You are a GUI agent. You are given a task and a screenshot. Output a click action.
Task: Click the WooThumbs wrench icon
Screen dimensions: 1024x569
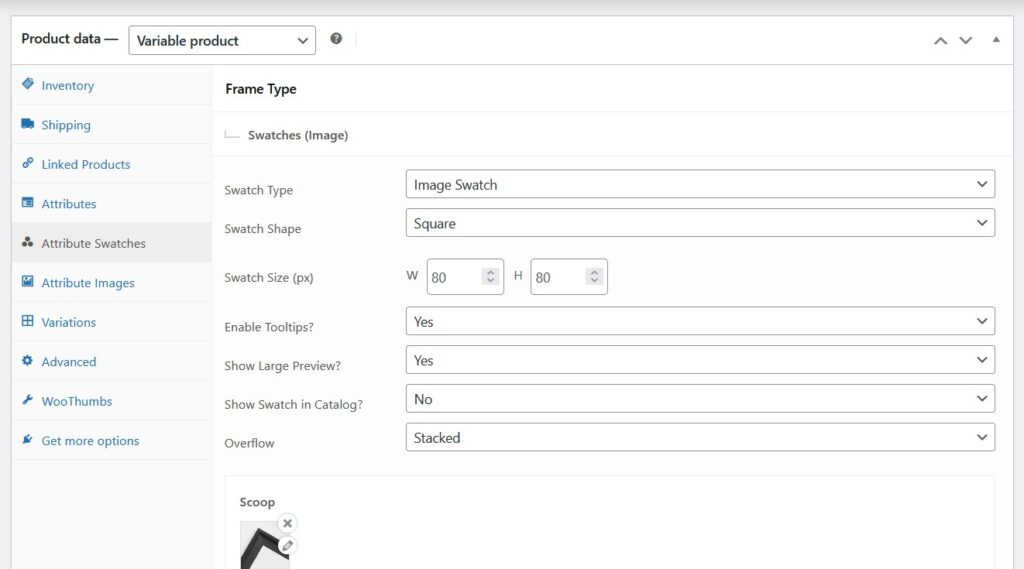tap(28, 401)
